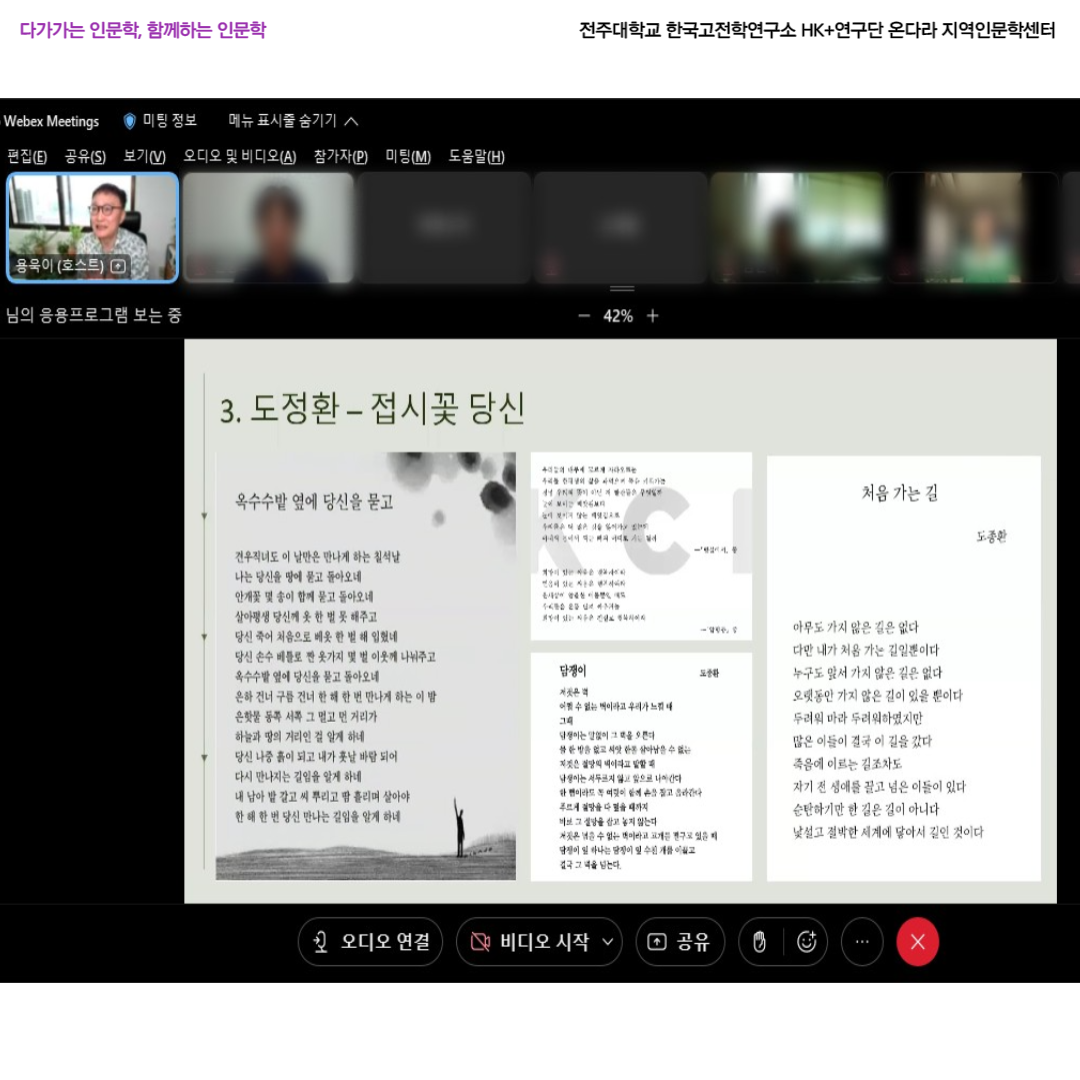Image resolution: width=1080 pixels, height=1080 pixels.
Task: Open the 참가자(P) menu
Action: [340, 156]
